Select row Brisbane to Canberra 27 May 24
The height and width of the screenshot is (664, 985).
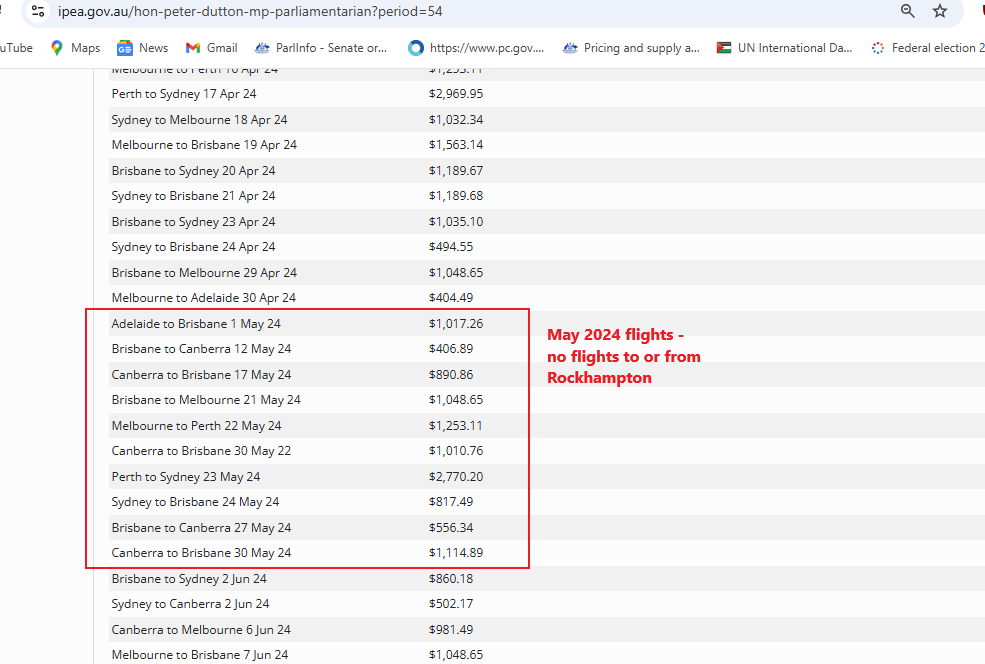547,527
